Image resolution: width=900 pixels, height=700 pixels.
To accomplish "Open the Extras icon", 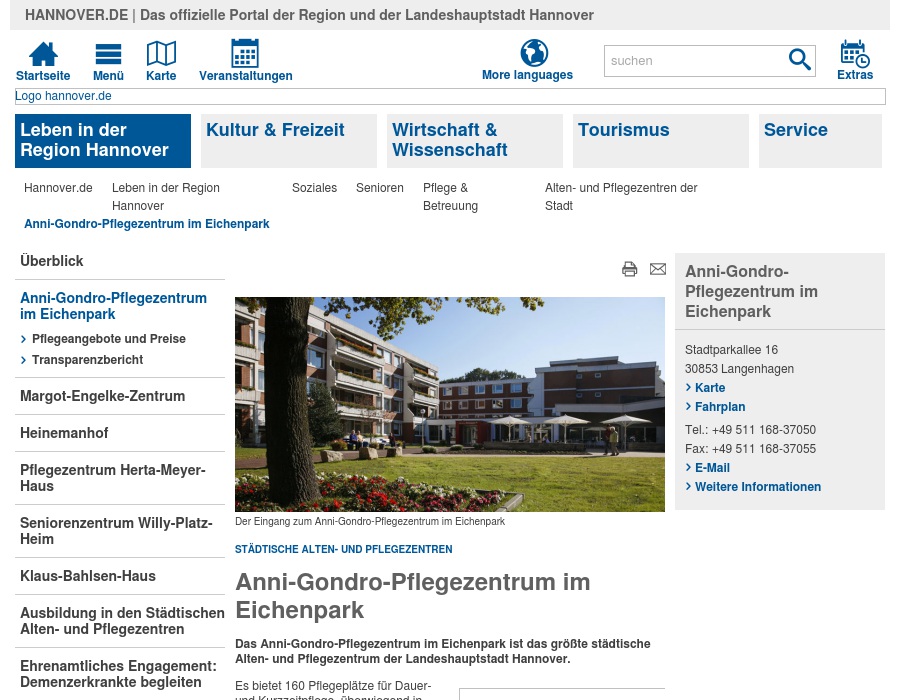I will click(855, 53).
